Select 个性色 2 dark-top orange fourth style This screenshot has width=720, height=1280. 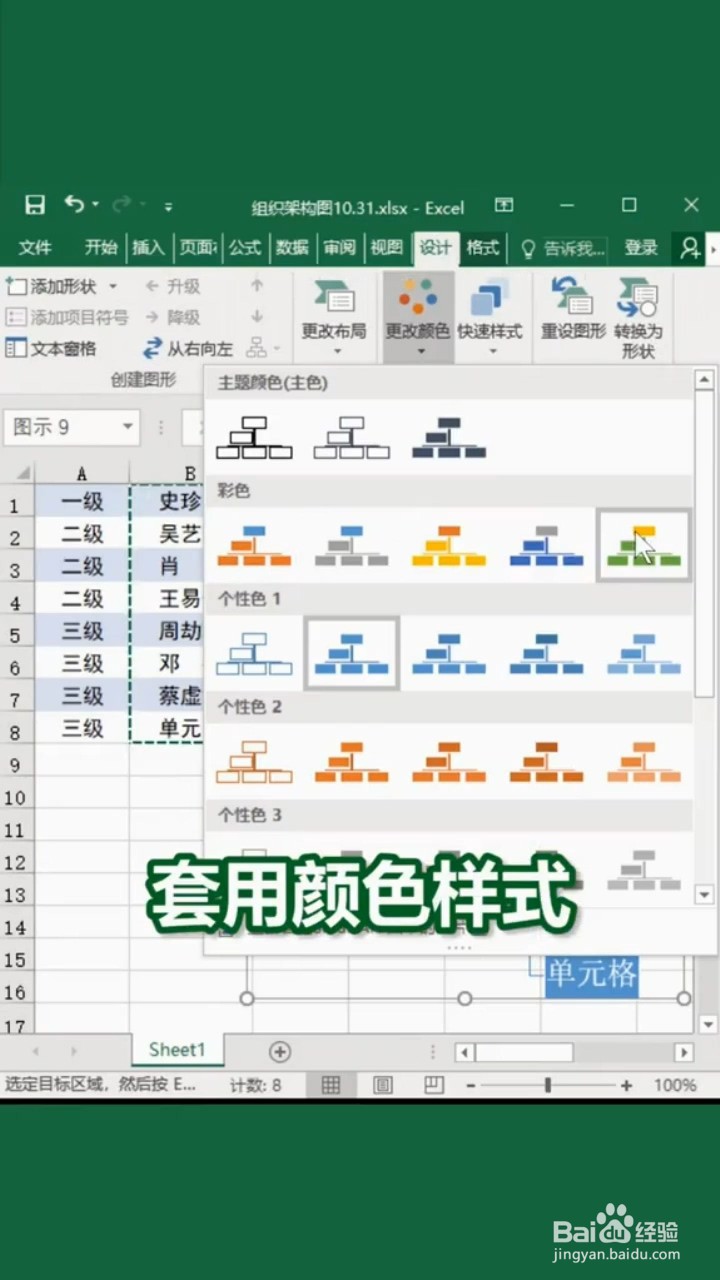tap(546, 761)
